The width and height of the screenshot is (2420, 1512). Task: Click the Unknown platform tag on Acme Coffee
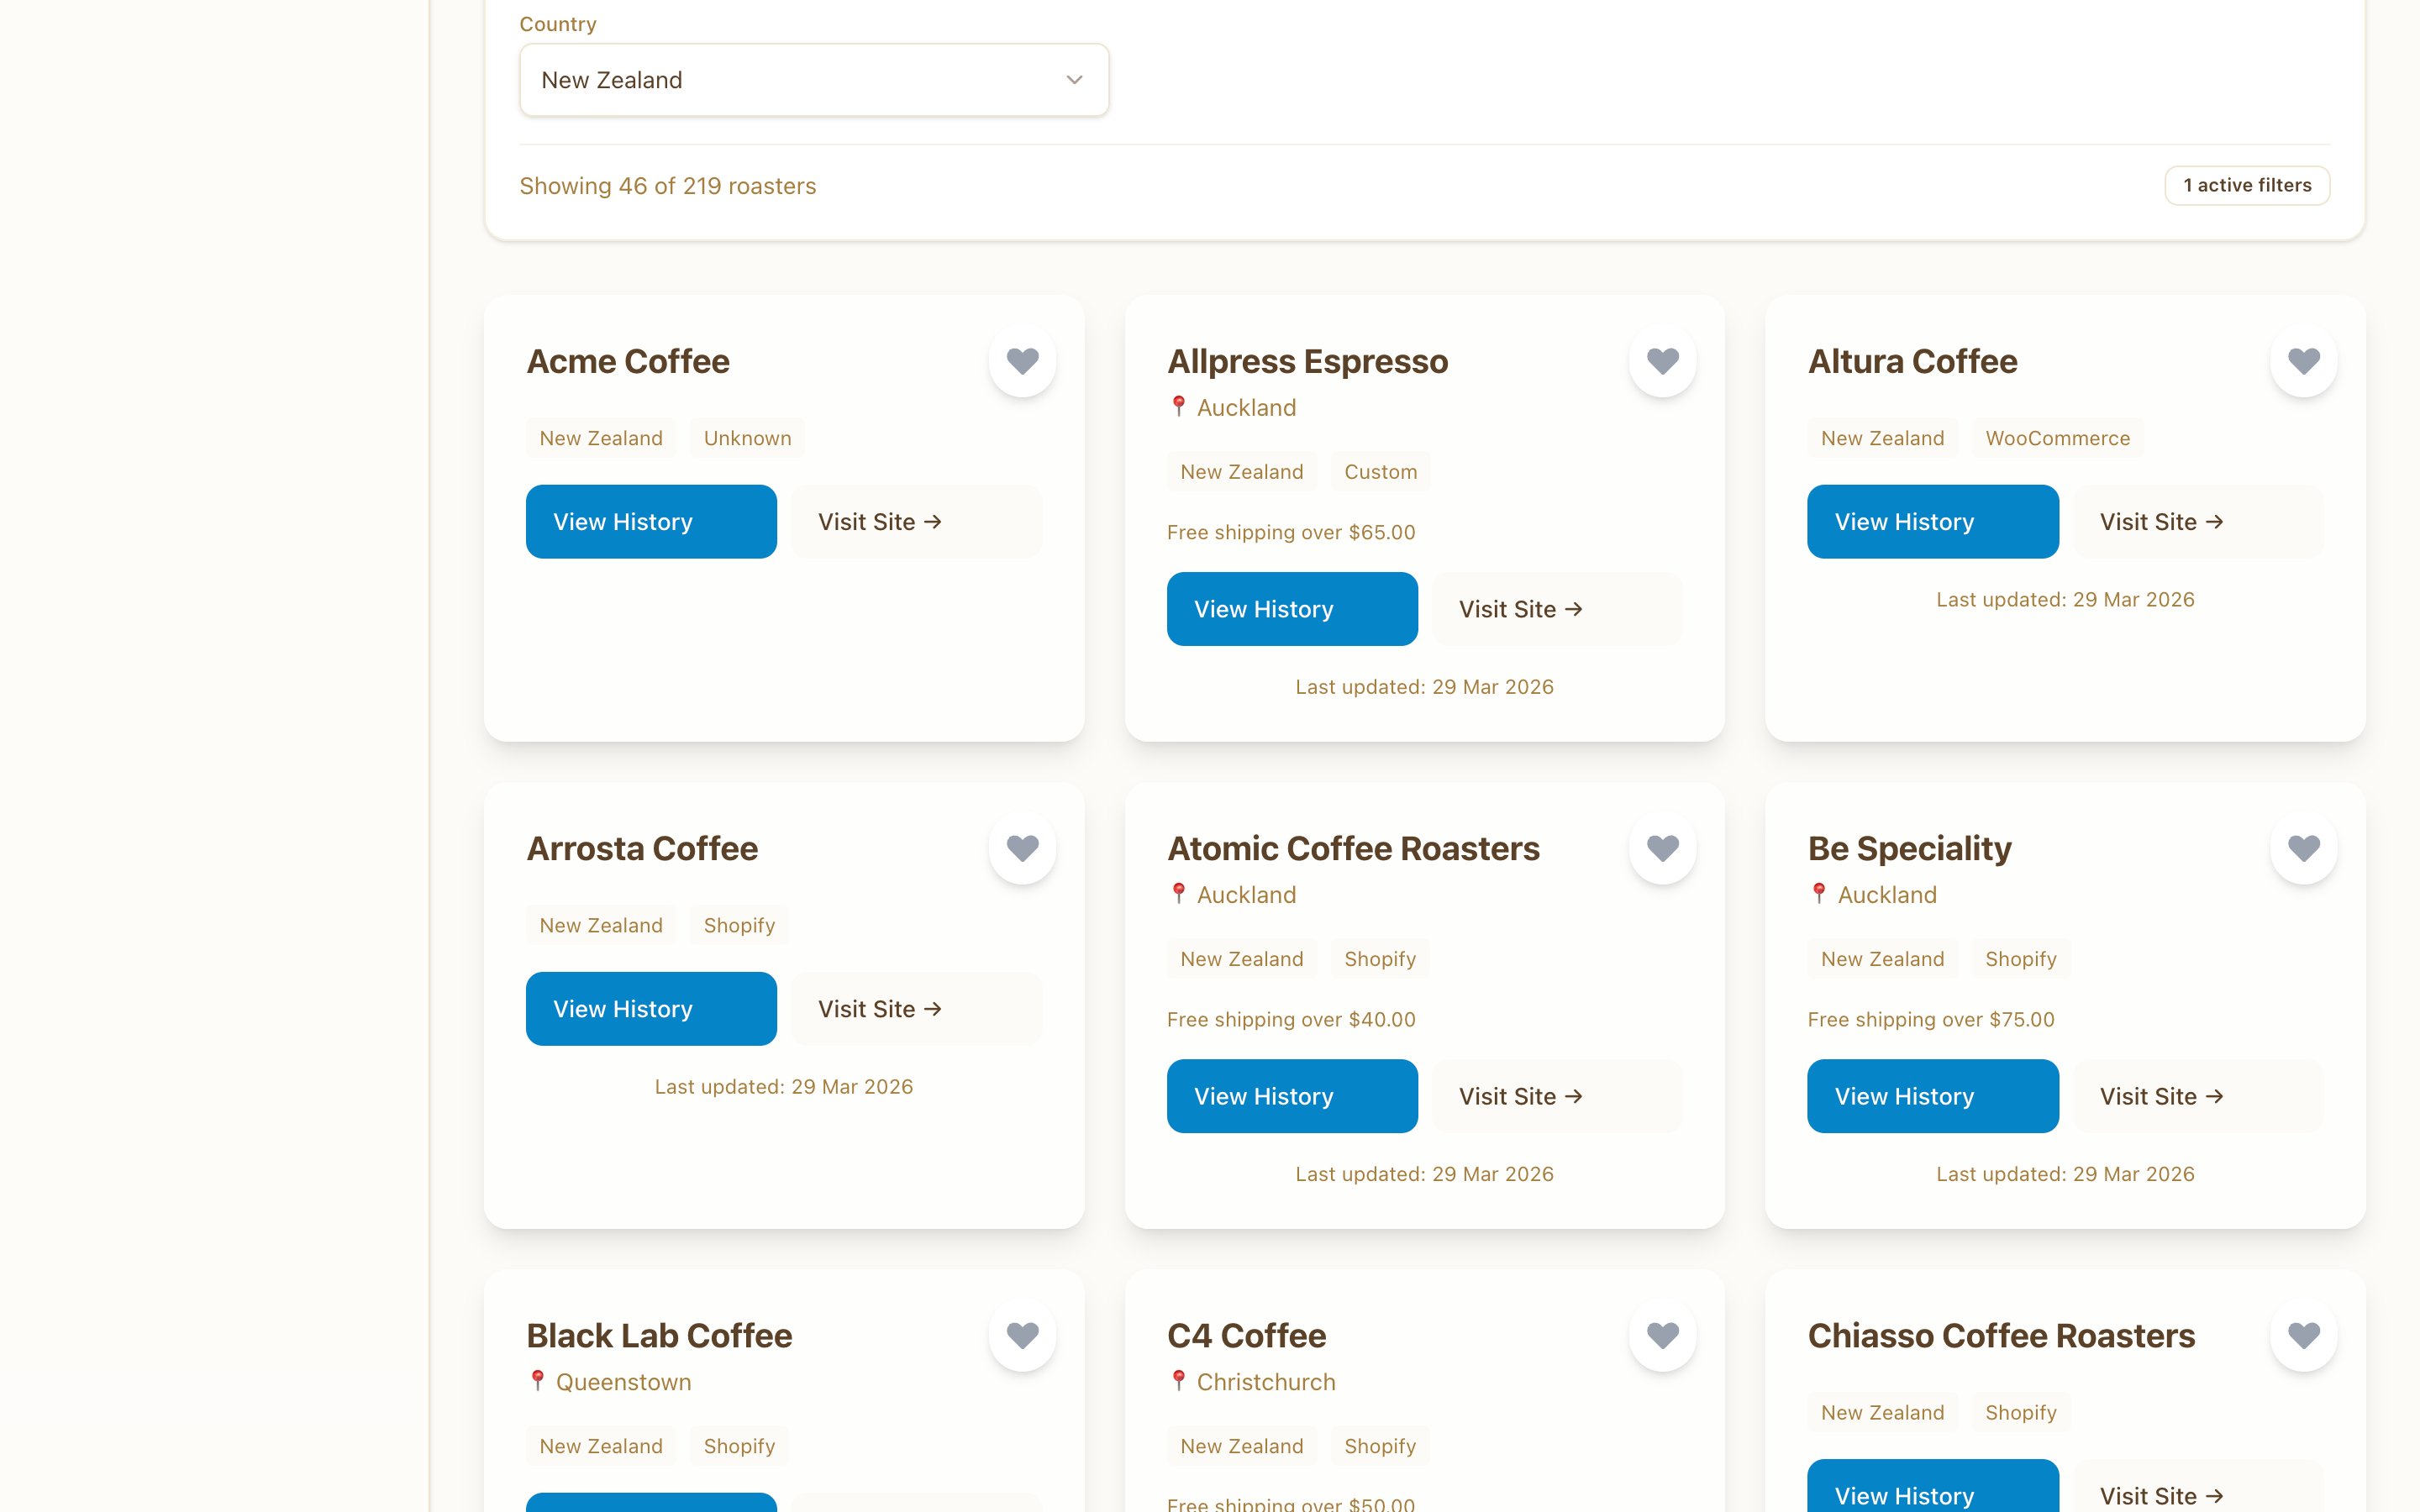click(747, 437)
